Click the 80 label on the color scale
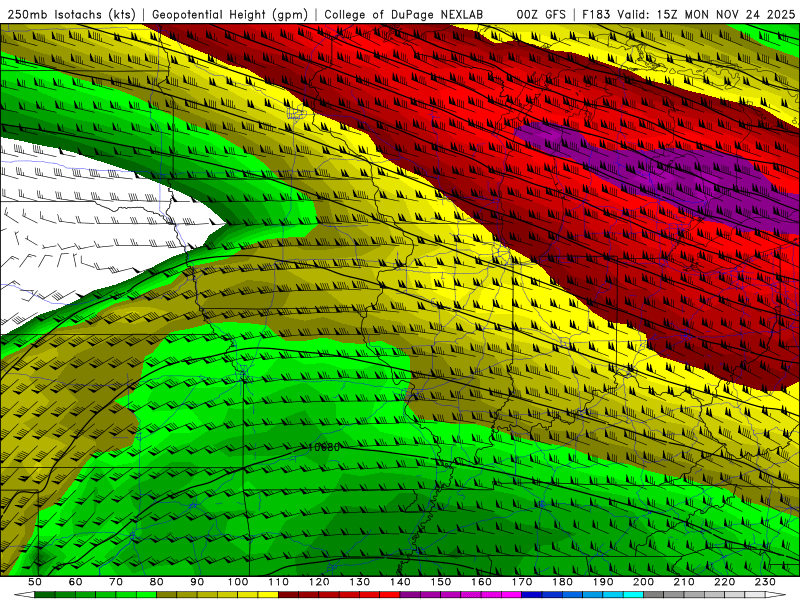The height and width of the screenshot is (600, 800). 157,582
